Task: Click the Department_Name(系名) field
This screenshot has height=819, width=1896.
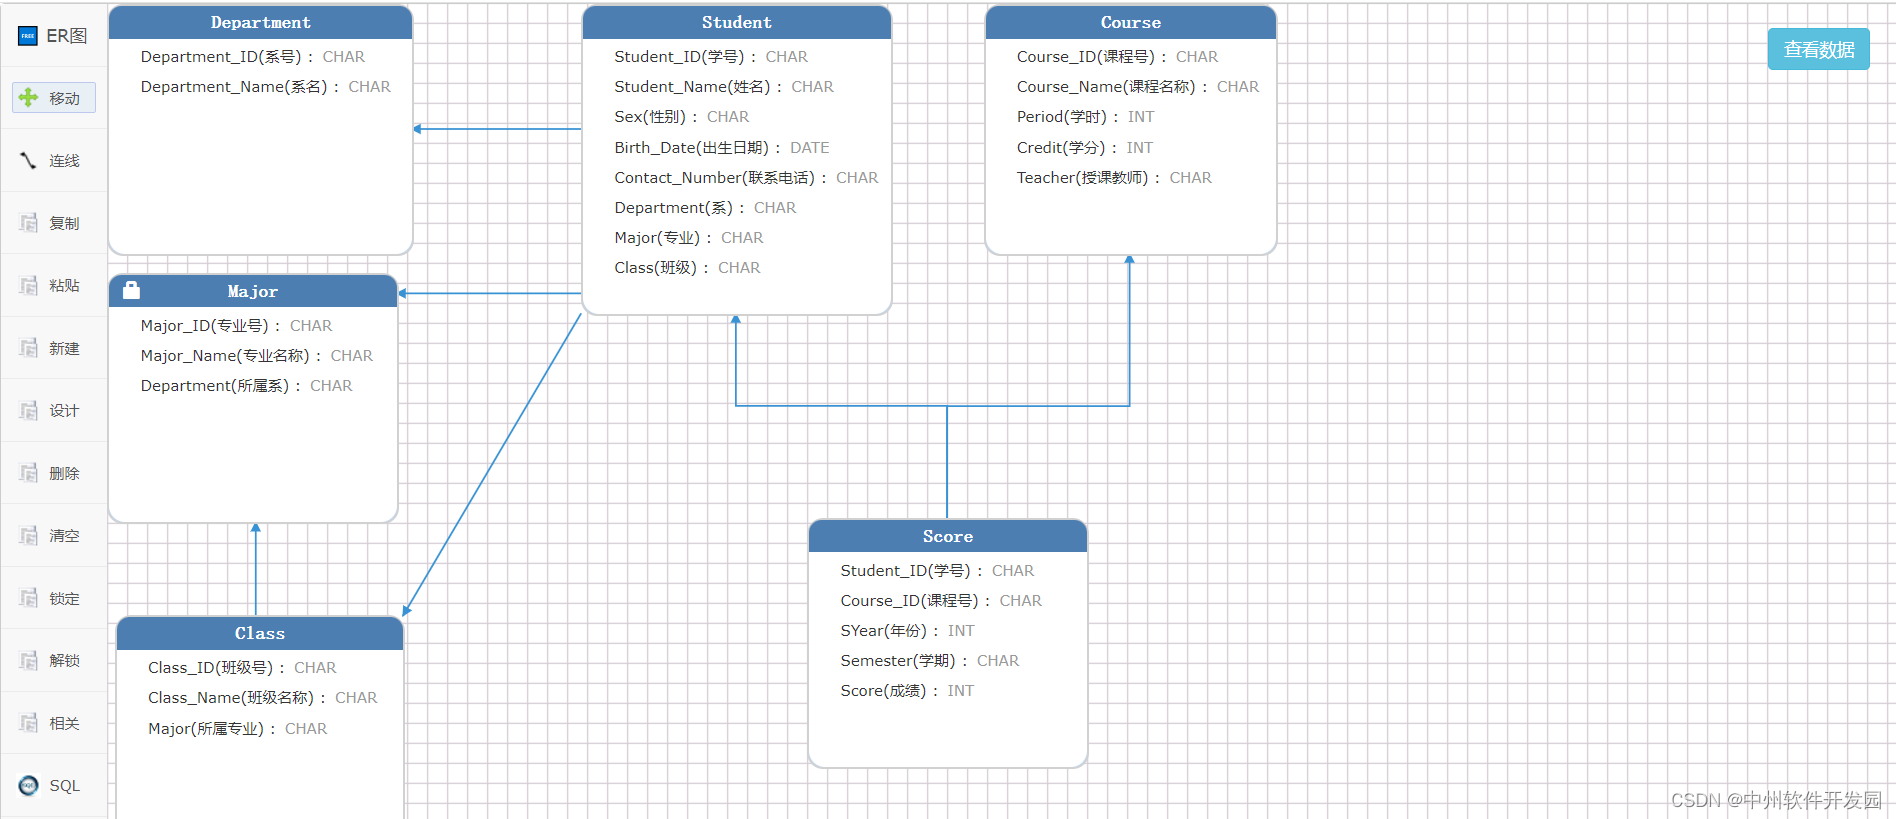Action: pyautogui.click(x=266, y=87)
